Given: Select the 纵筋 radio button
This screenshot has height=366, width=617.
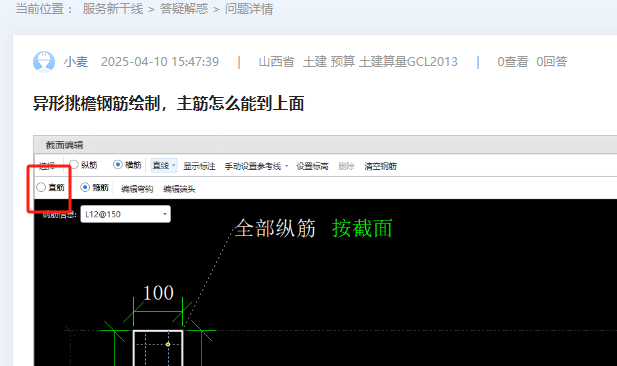Looking at the screenshot, I should click(x=74, y=165).
